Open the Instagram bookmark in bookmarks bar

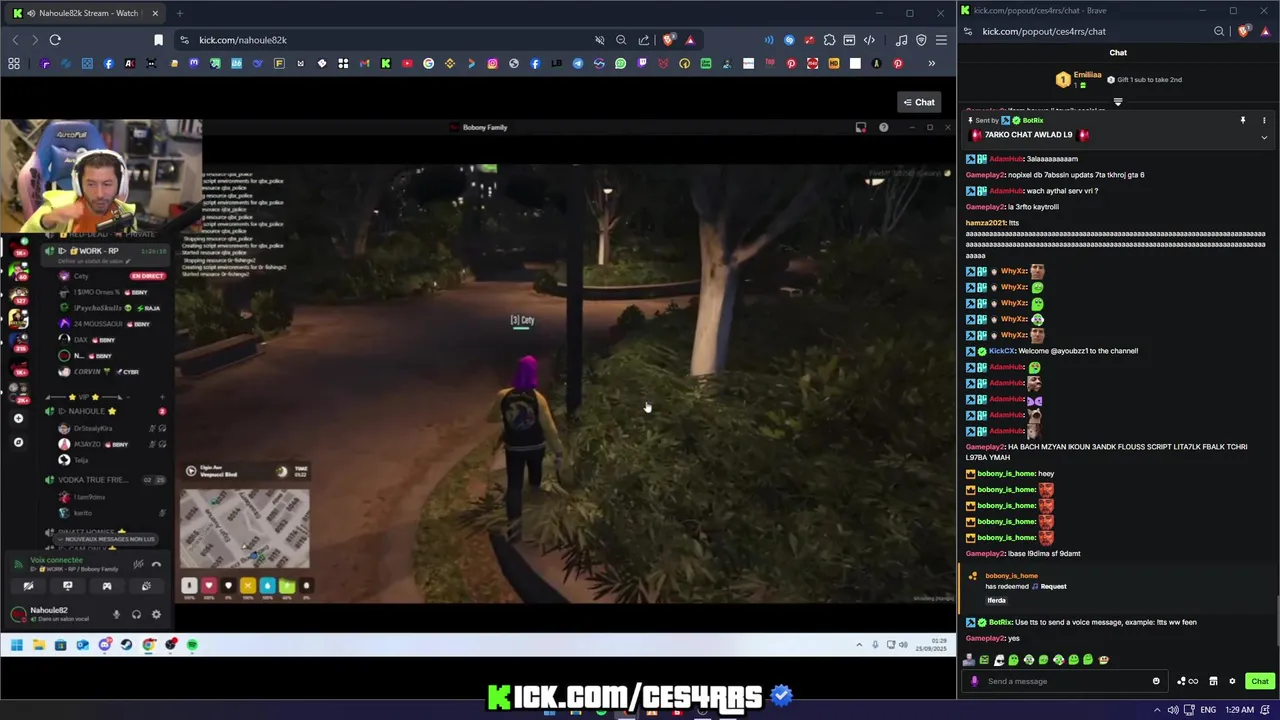click(492, 64)
